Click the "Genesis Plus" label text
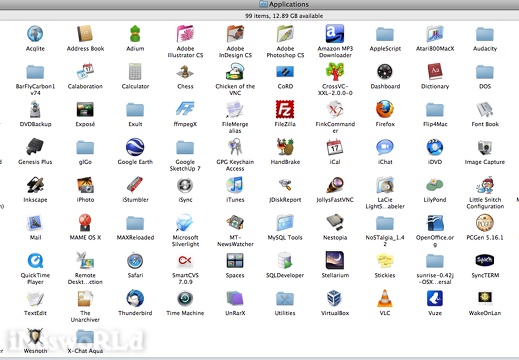The image size is (519, 360). click(35, 162)
